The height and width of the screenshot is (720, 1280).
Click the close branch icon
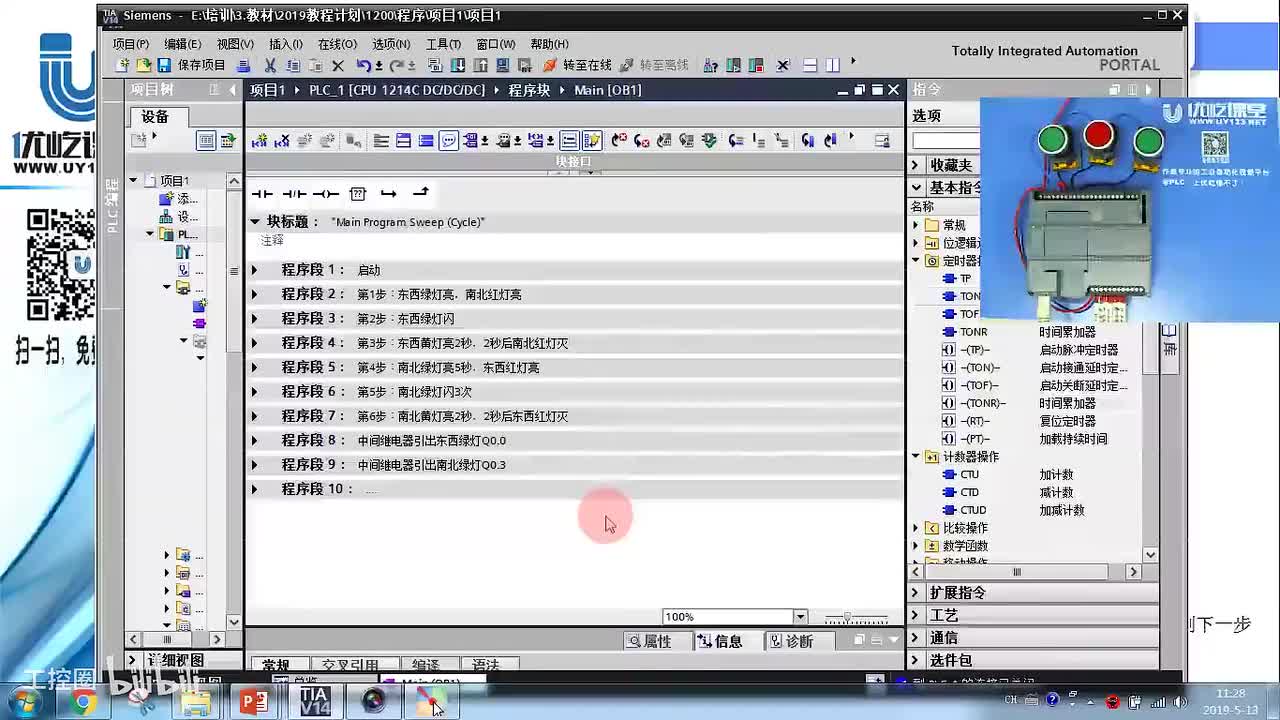coord(421,193)
